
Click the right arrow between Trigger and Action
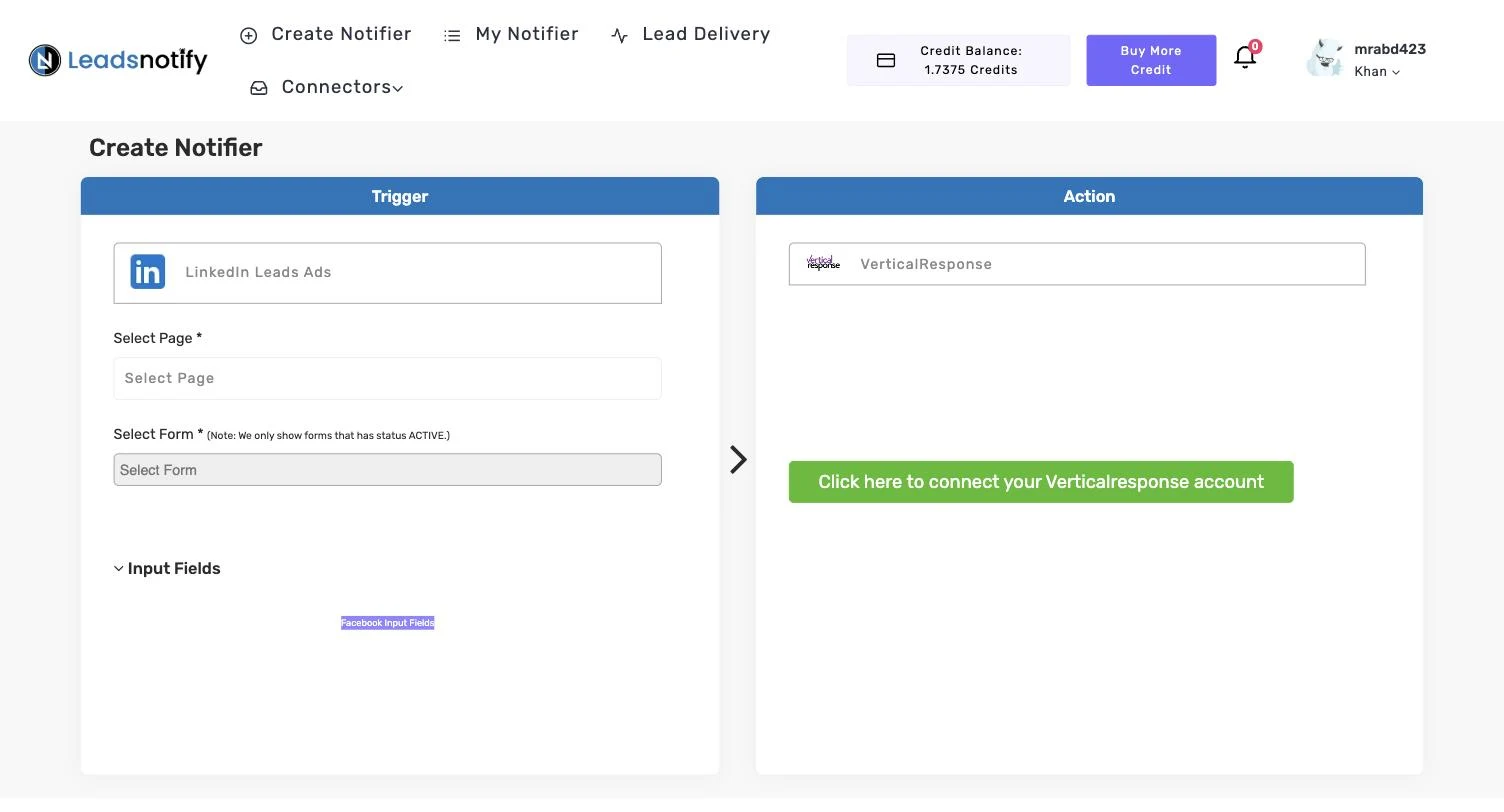coord(738,459)
